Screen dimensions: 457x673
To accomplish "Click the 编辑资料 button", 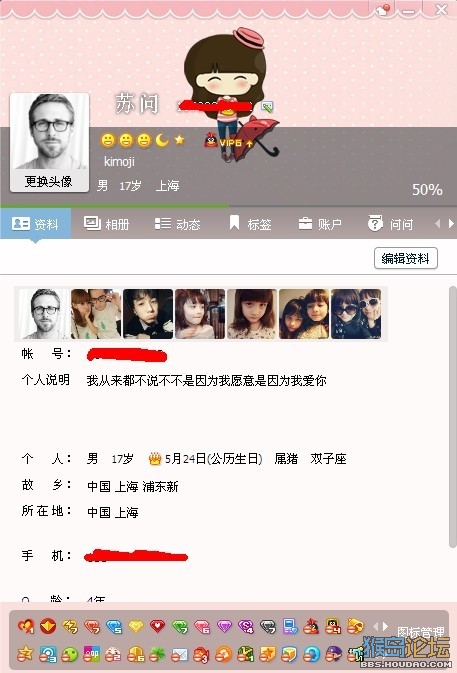I will click(406, 258).
